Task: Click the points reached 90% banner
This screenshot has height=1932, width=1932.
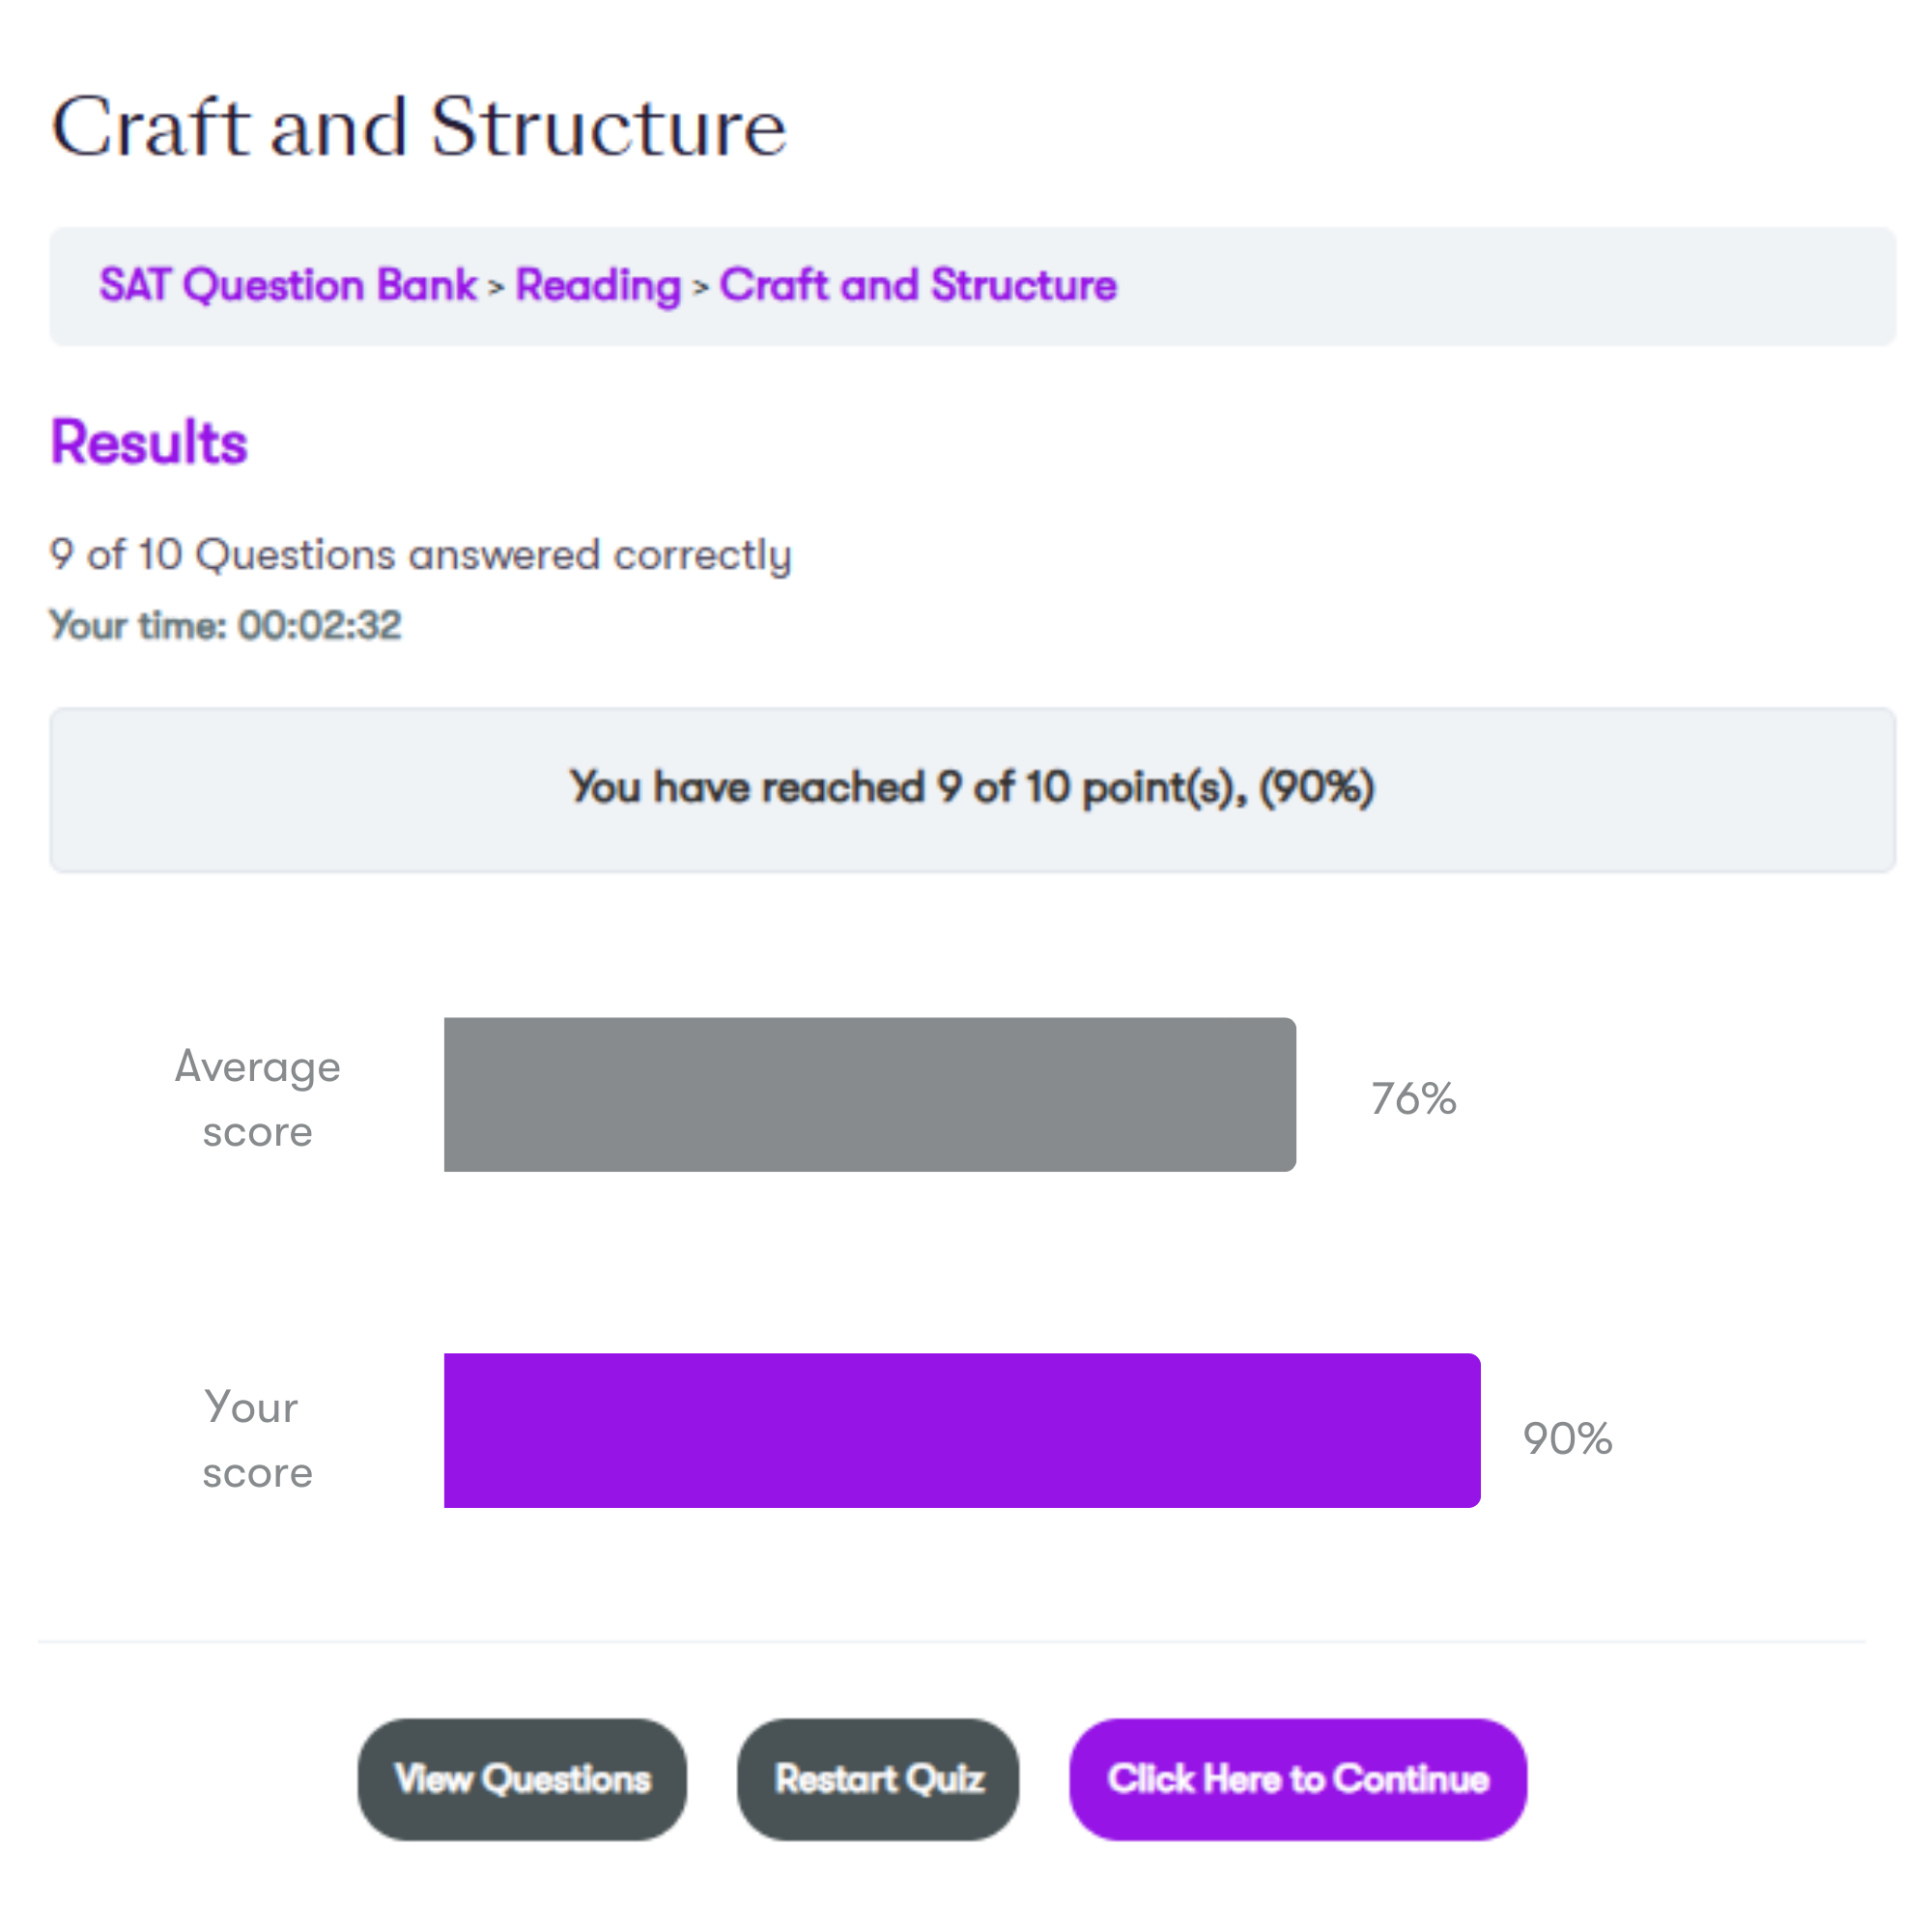Action: coord(971,788)
